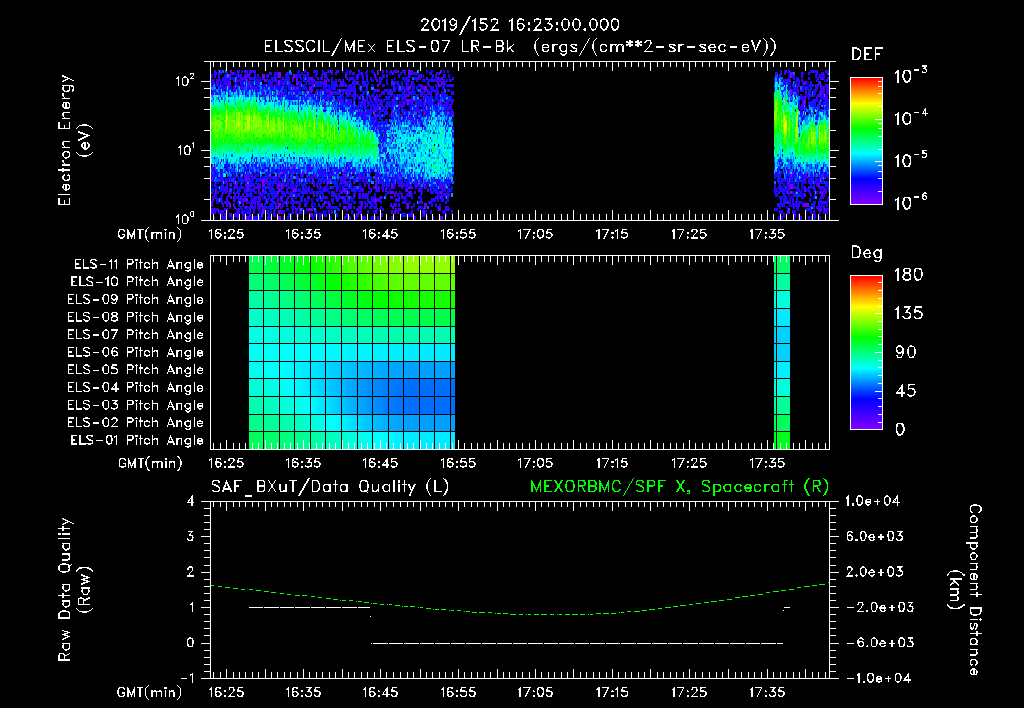This screenshot has height=708, width=1024.
Task: Click the Component Distance (km) axis label
Action: pos(965,590)
